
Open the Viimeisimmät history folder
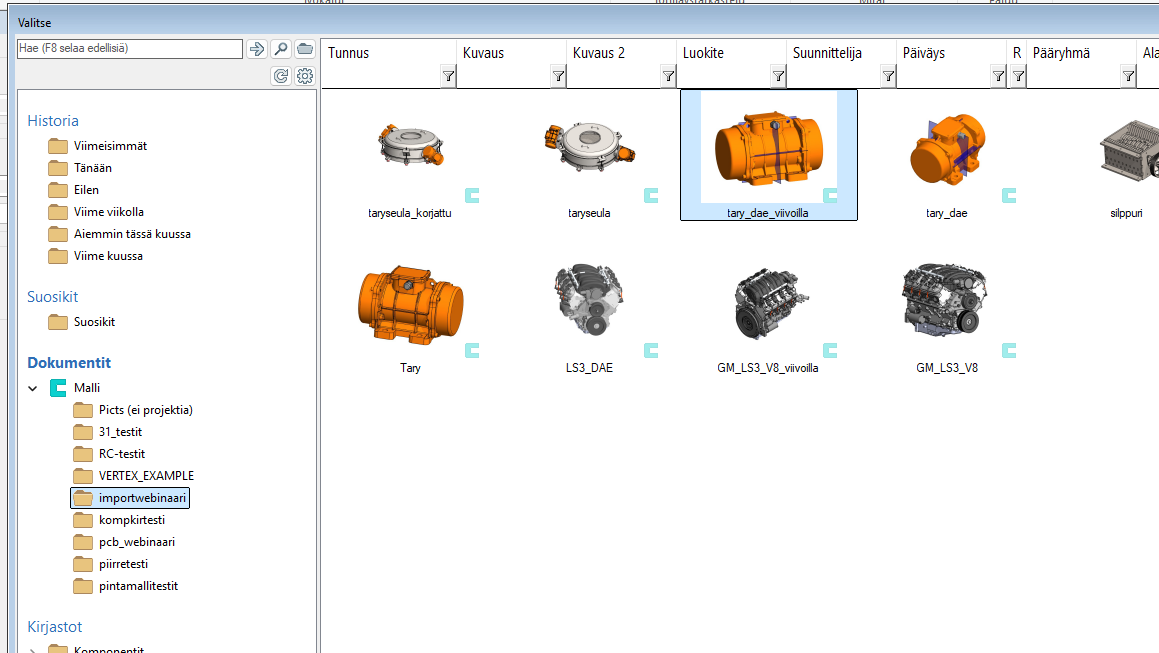(110, 146)
